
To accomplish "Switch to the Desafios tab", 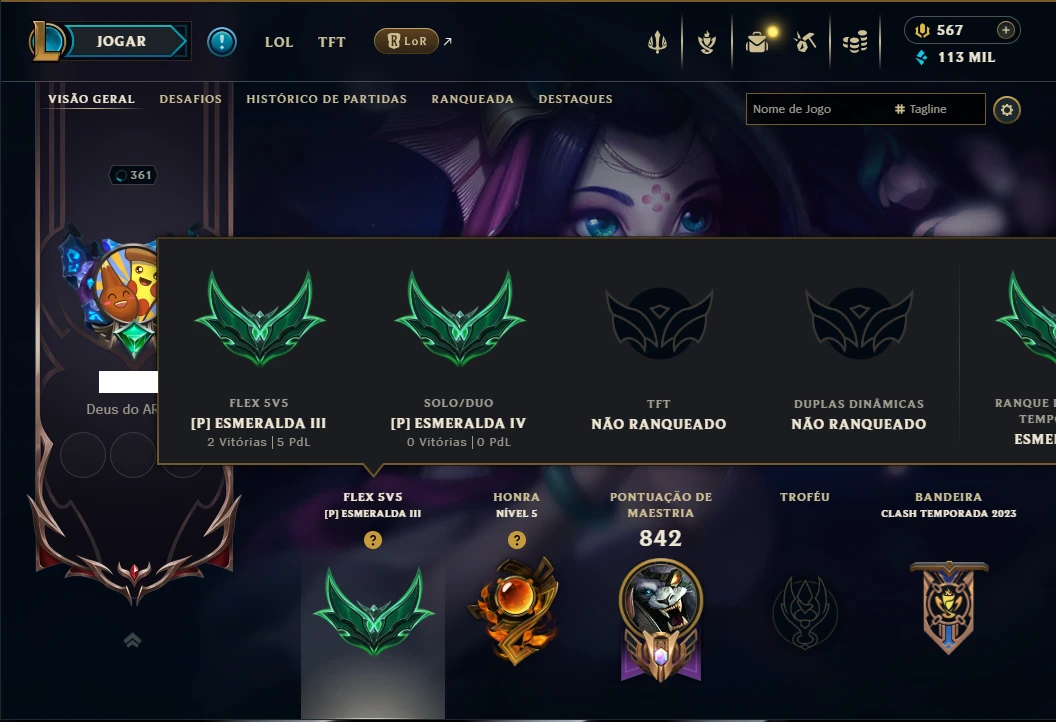I will [x=191, y=99].
